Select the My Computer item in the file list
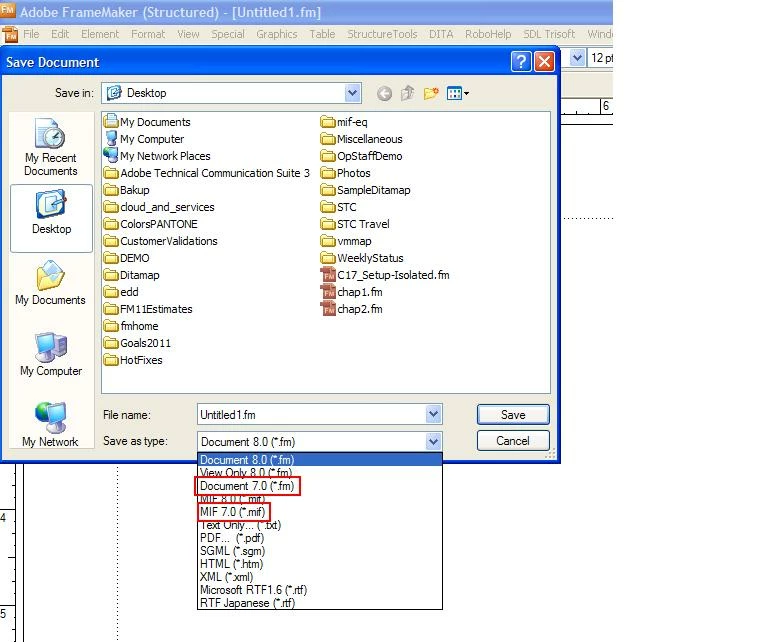Image resolution: width=764 pixels, height=642 pixels. [144, 139]
